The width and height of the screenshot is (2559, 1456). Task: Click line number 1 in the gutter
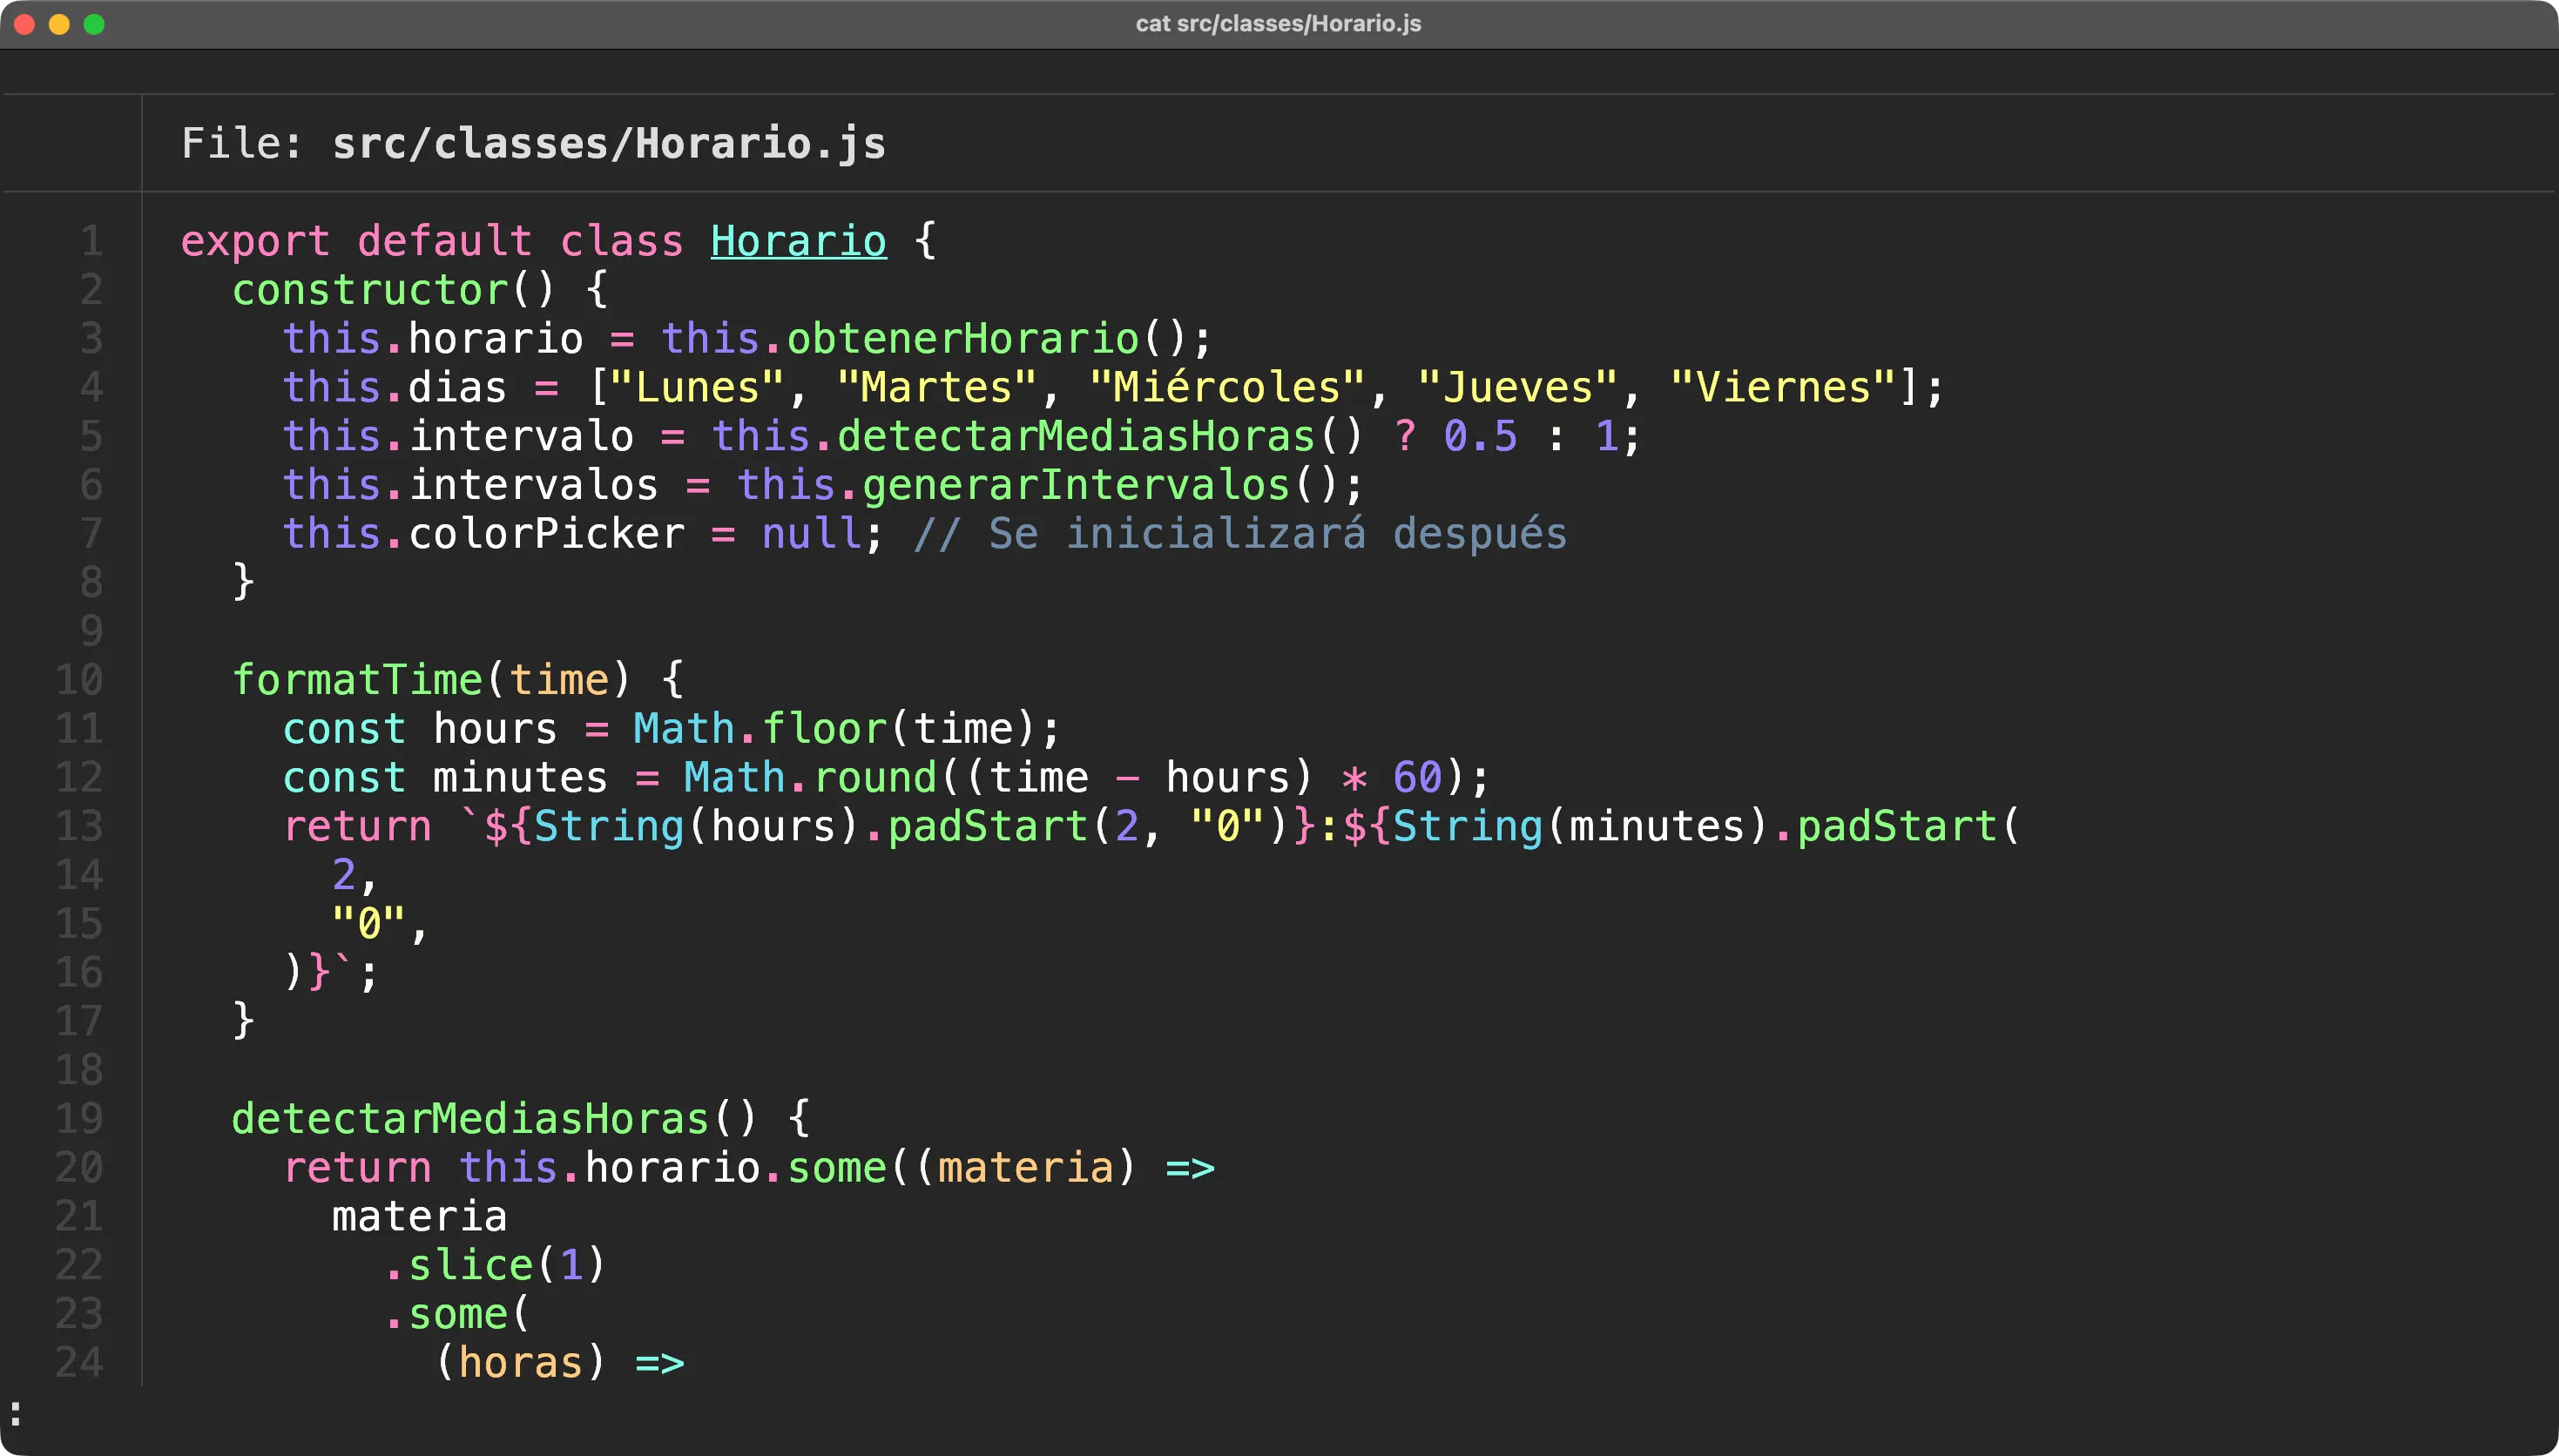[91, 240]
